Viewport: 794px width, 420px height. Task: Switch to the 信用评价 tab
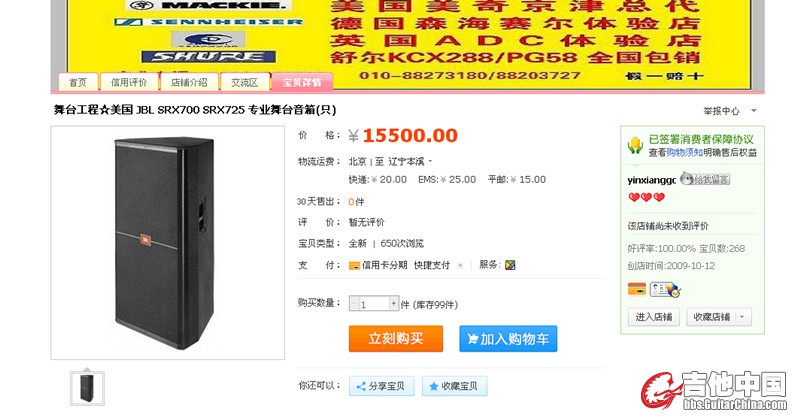pos(129,82)
